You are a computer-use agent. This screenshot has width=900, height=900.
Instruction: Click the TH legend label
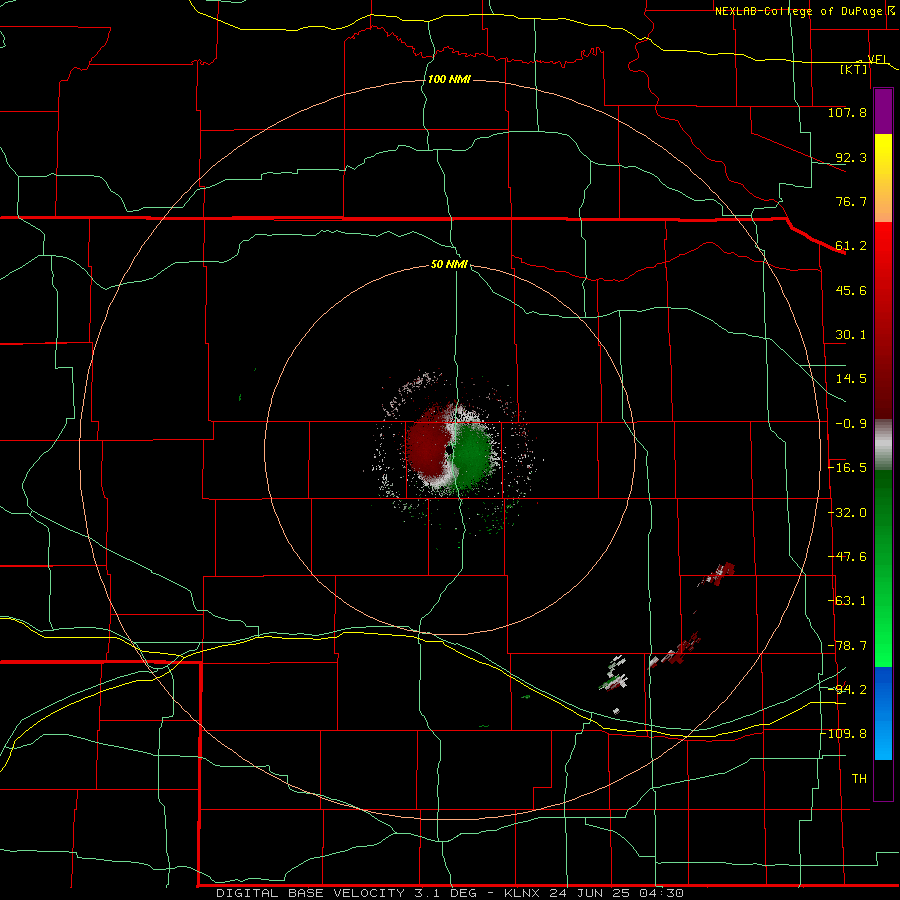coord(859,779)
